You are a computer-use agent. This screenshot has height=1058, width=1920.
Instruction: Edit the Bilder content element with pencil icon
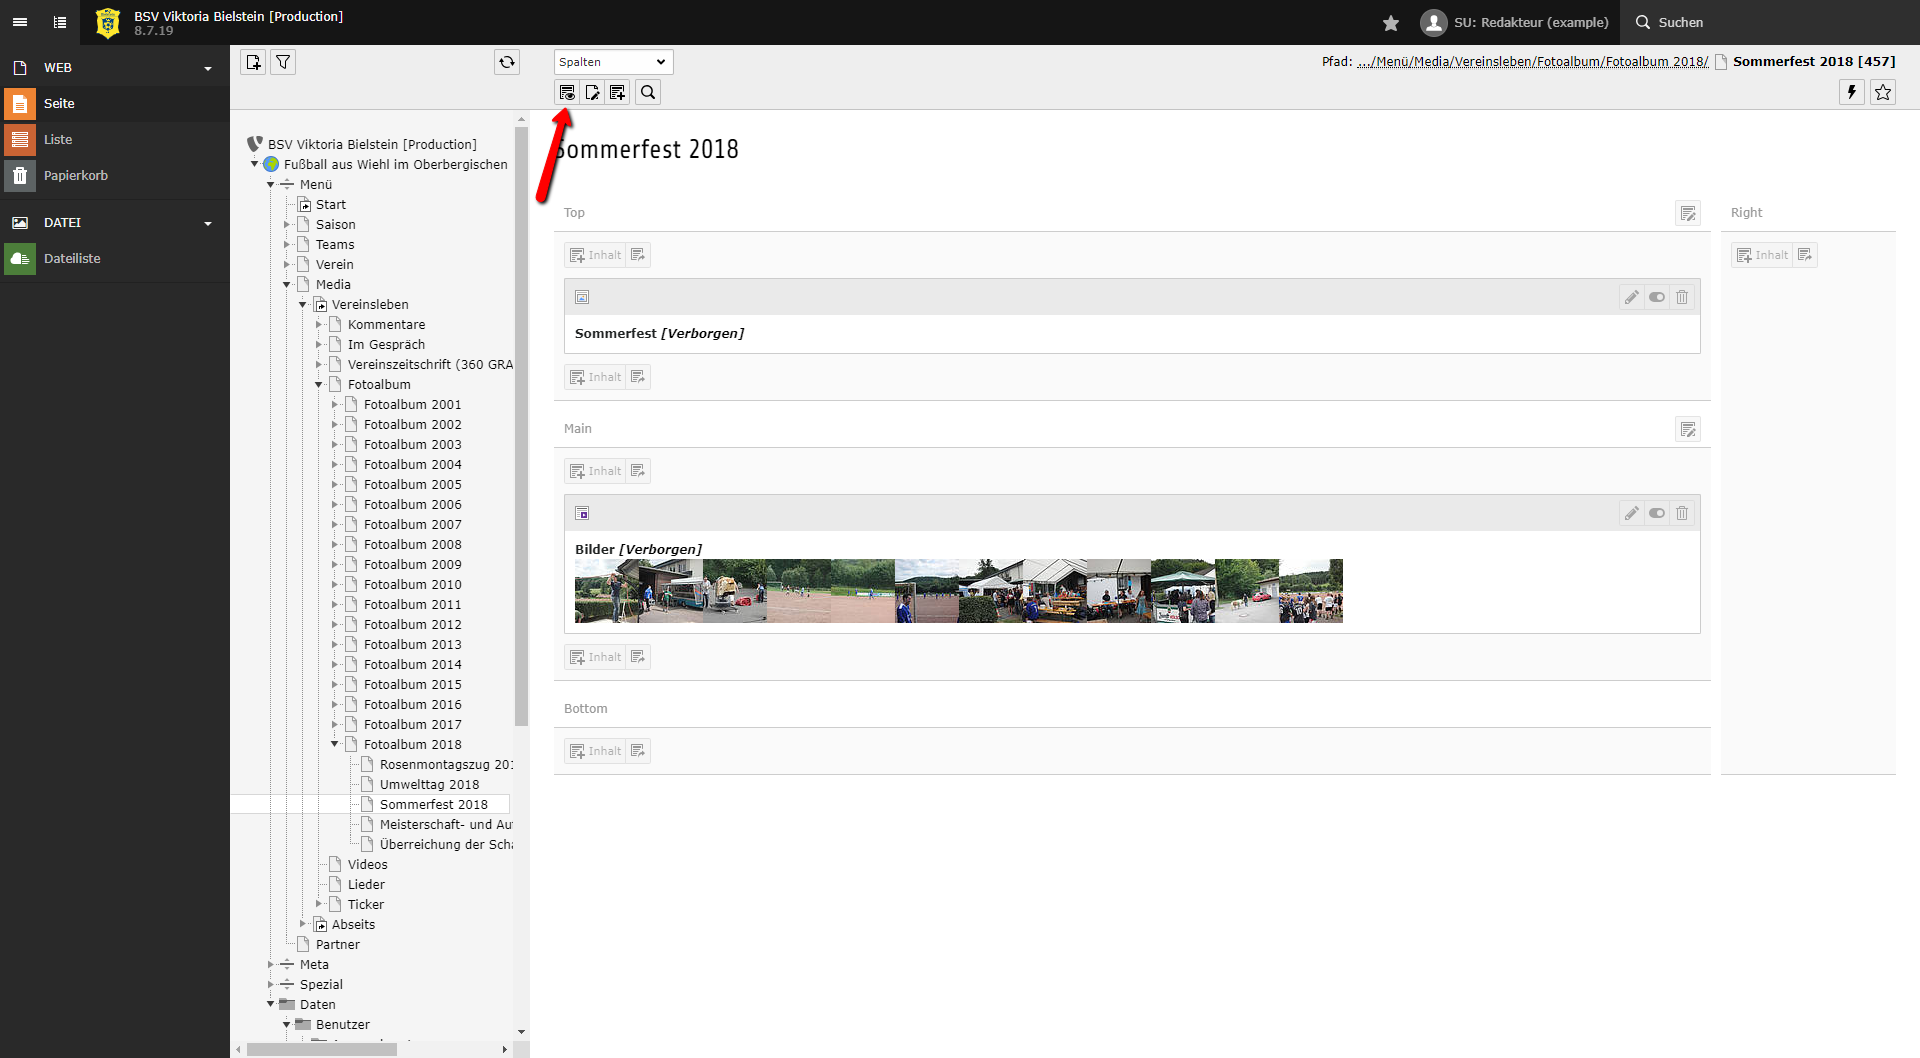1631,513
